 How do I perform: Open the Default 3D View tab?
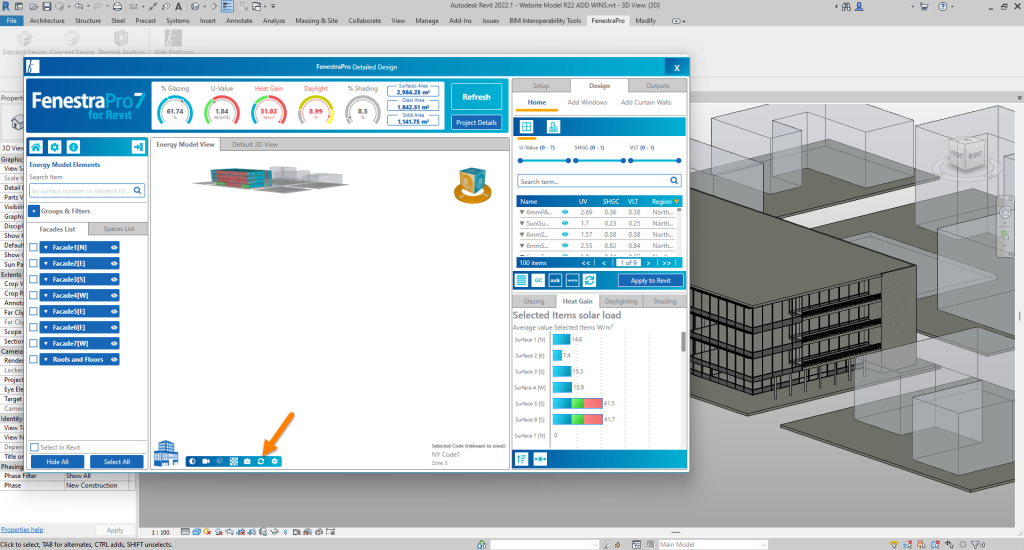255,144
